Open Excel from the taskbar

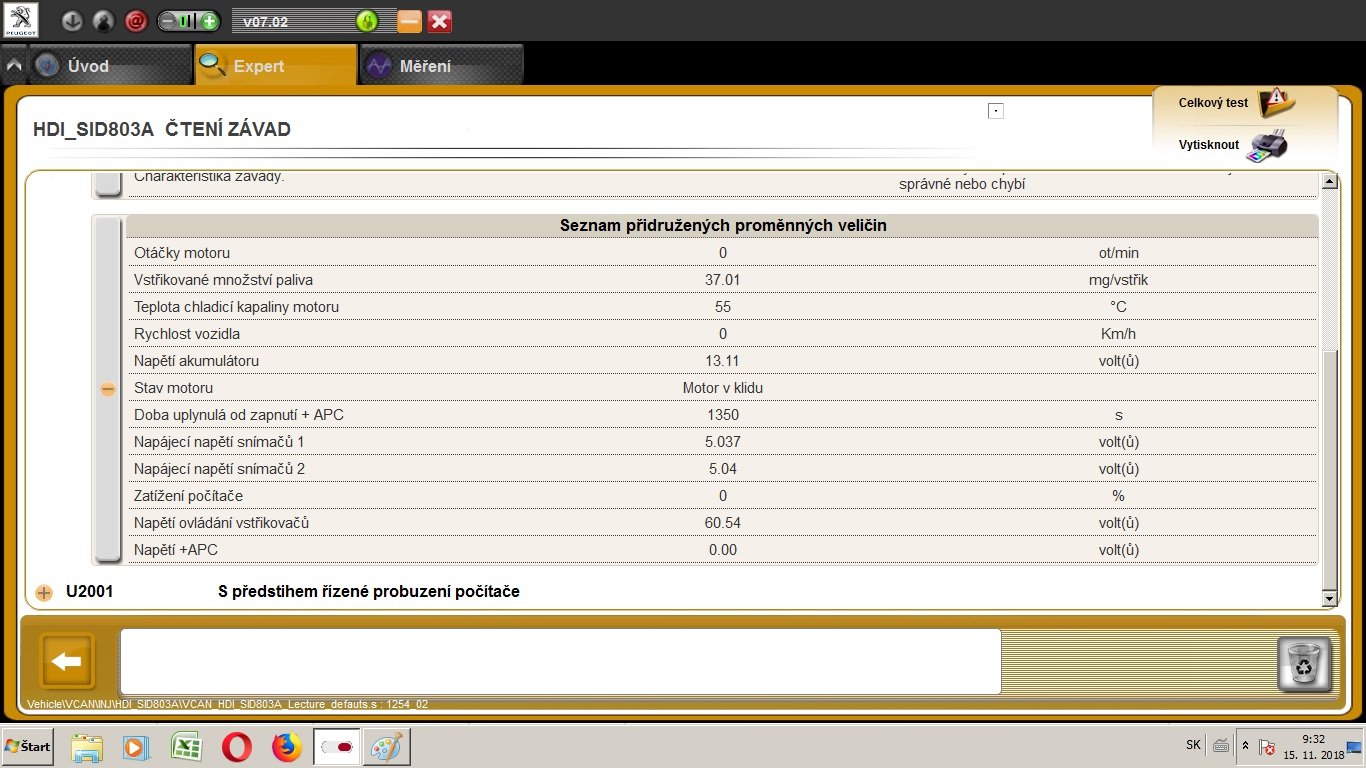(x=186, y=747)
